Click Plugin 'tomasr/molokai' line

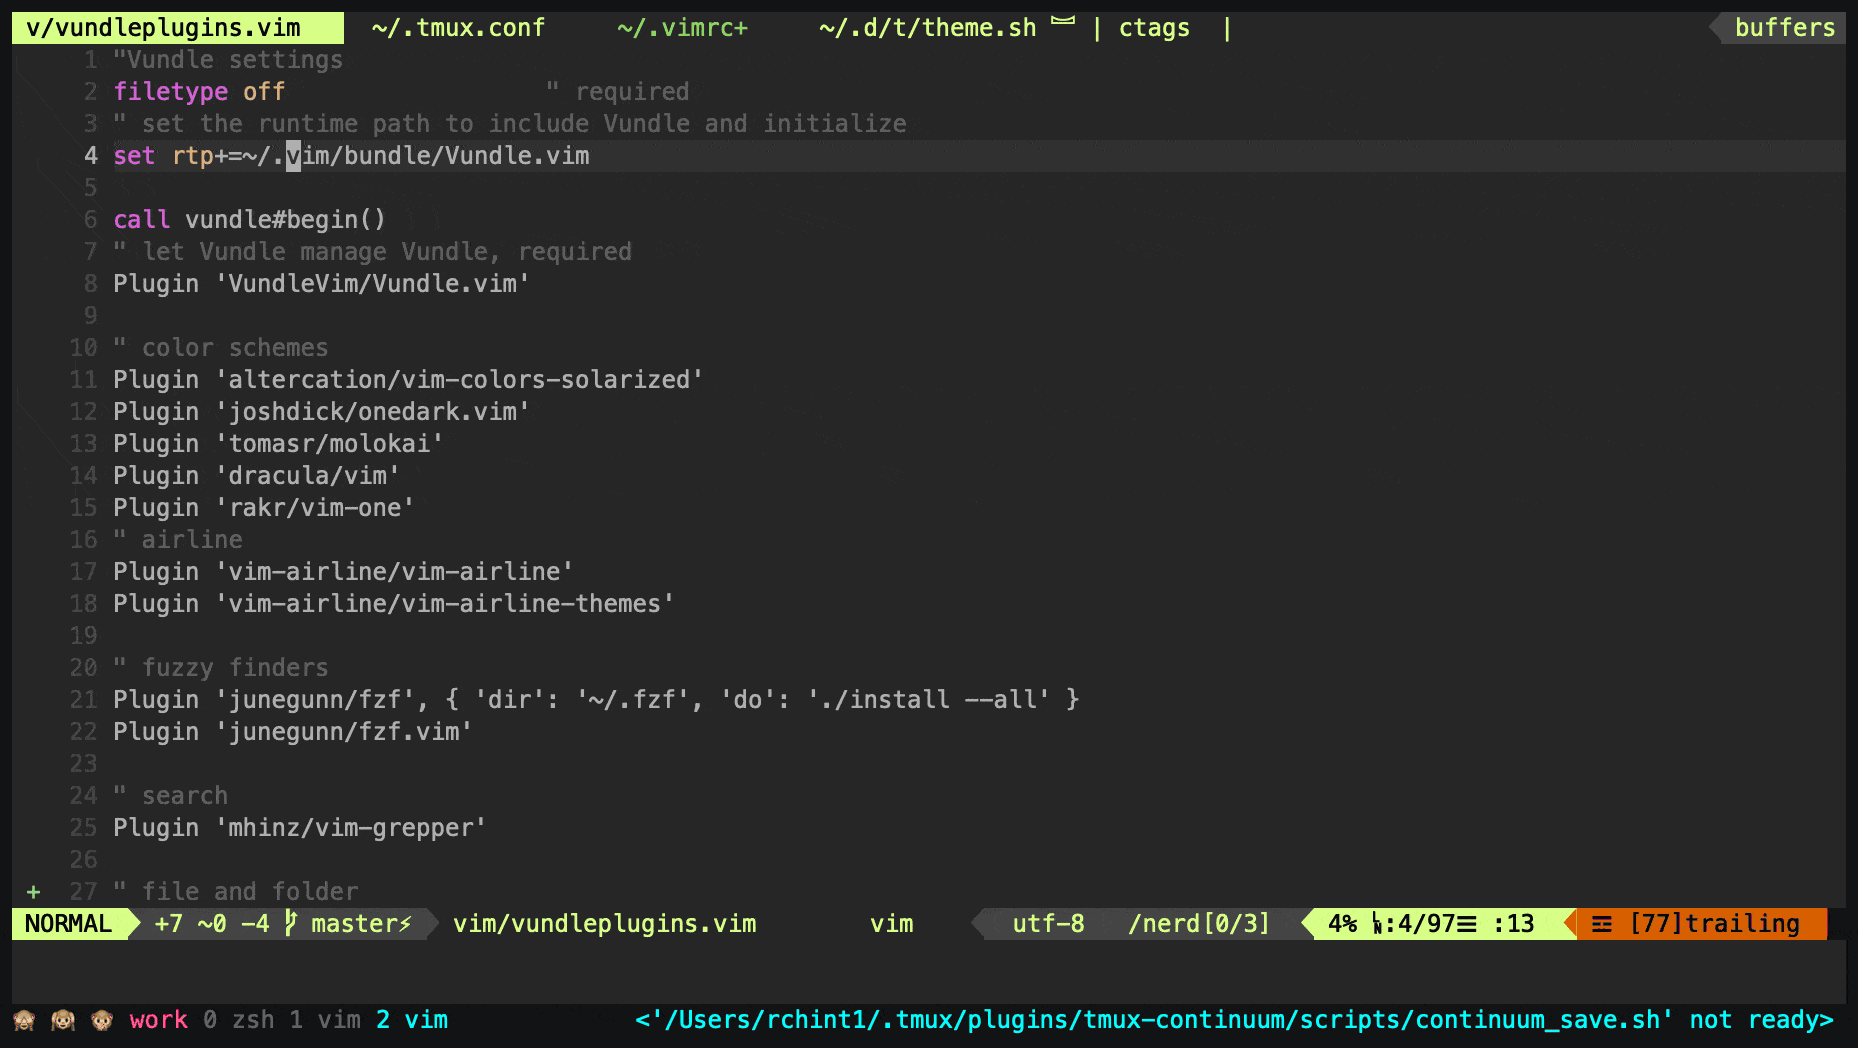(278, 444)
